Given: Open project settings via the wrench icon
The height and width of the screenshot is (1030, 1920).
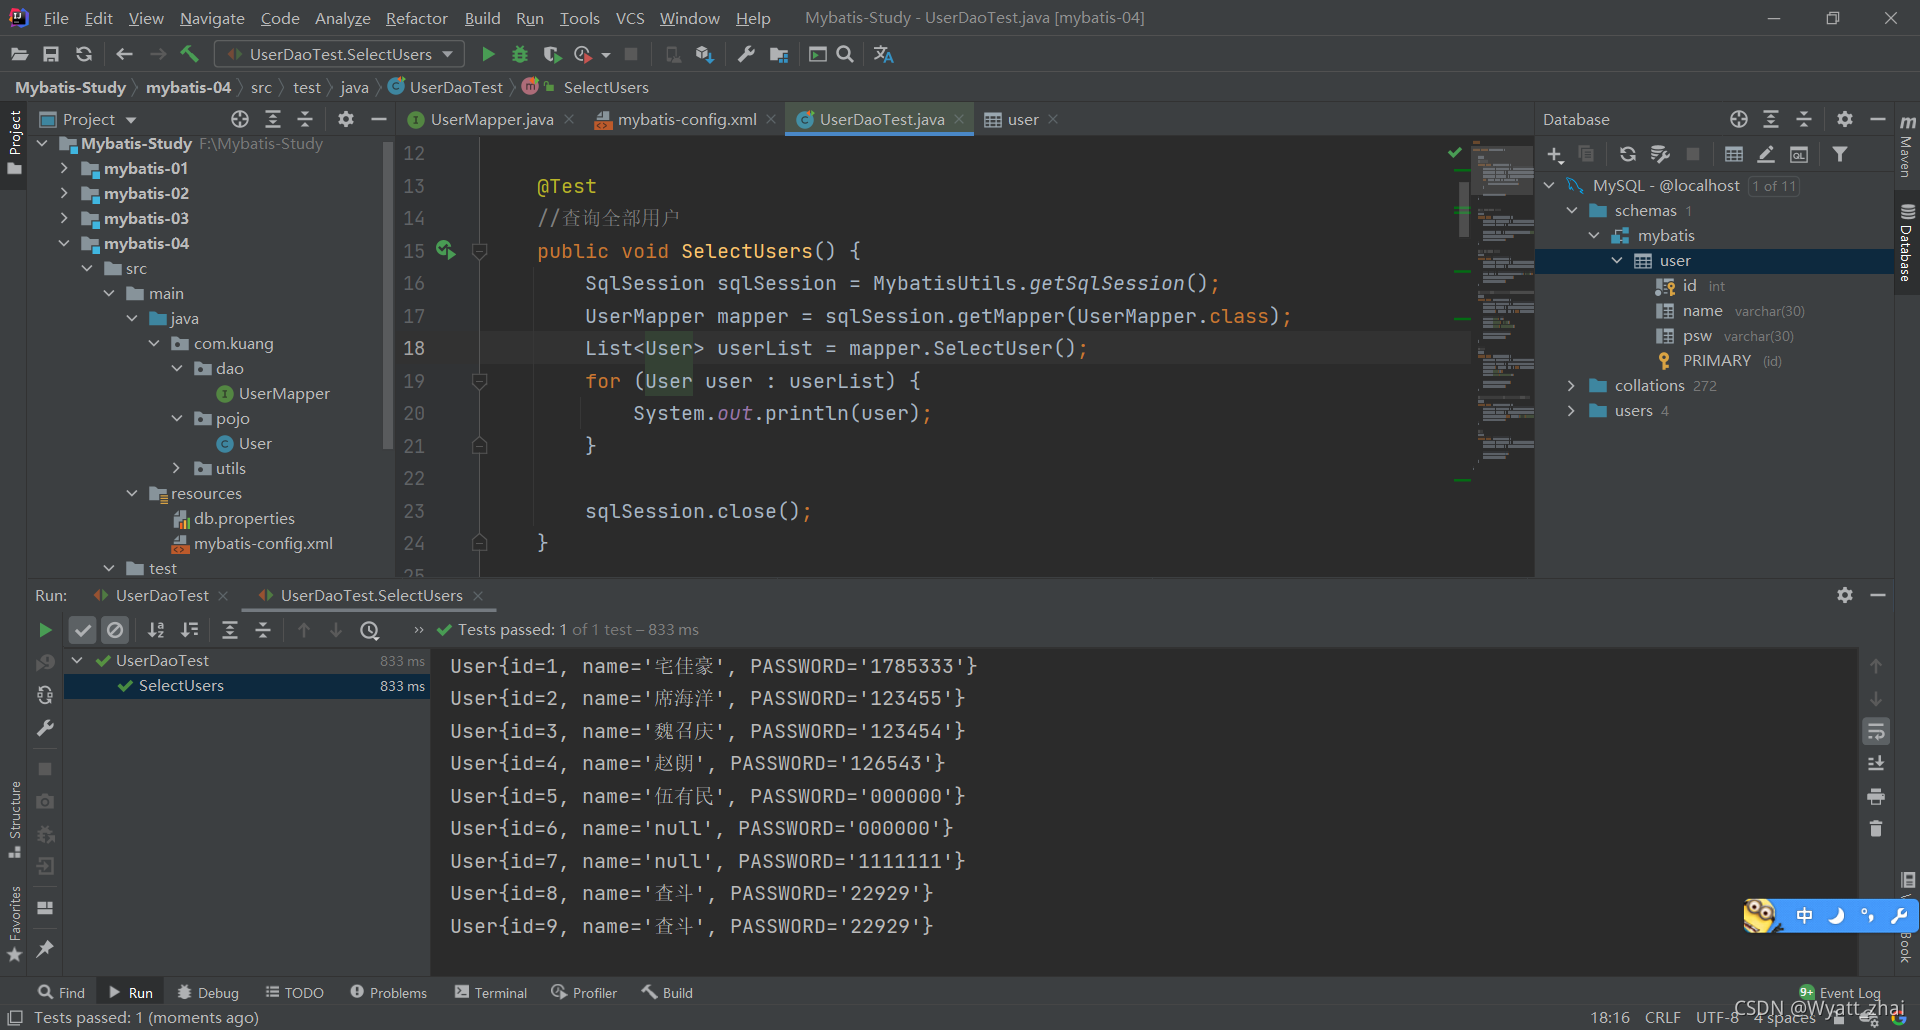Looking at the screenshot, I should pos(746,54).
